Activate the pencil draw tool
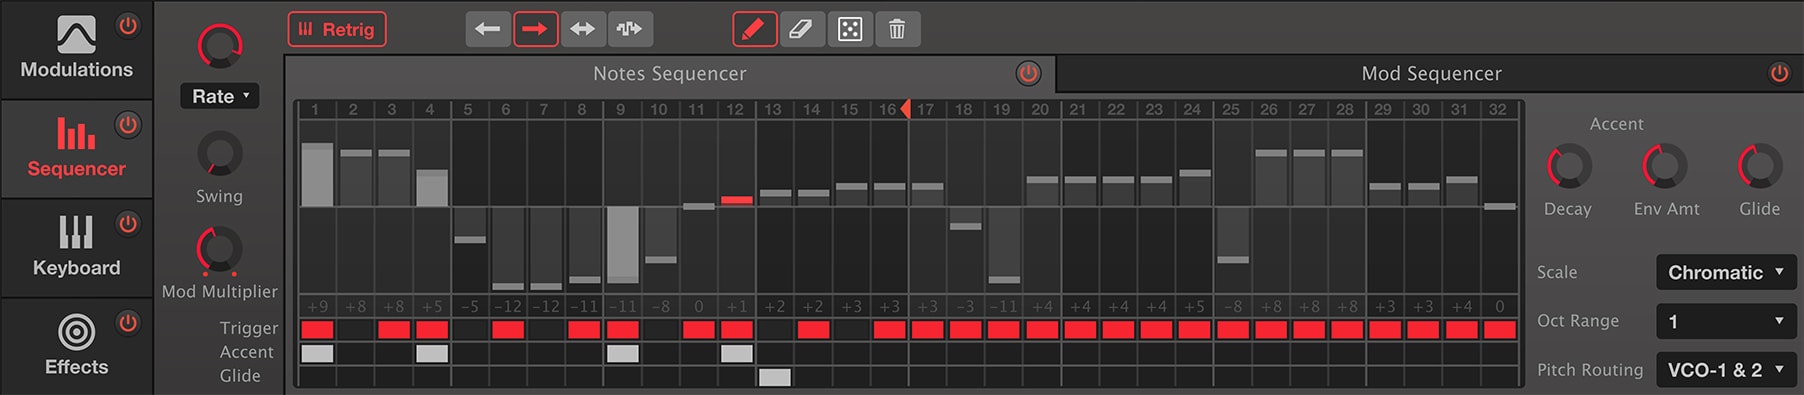 point(754,29)
